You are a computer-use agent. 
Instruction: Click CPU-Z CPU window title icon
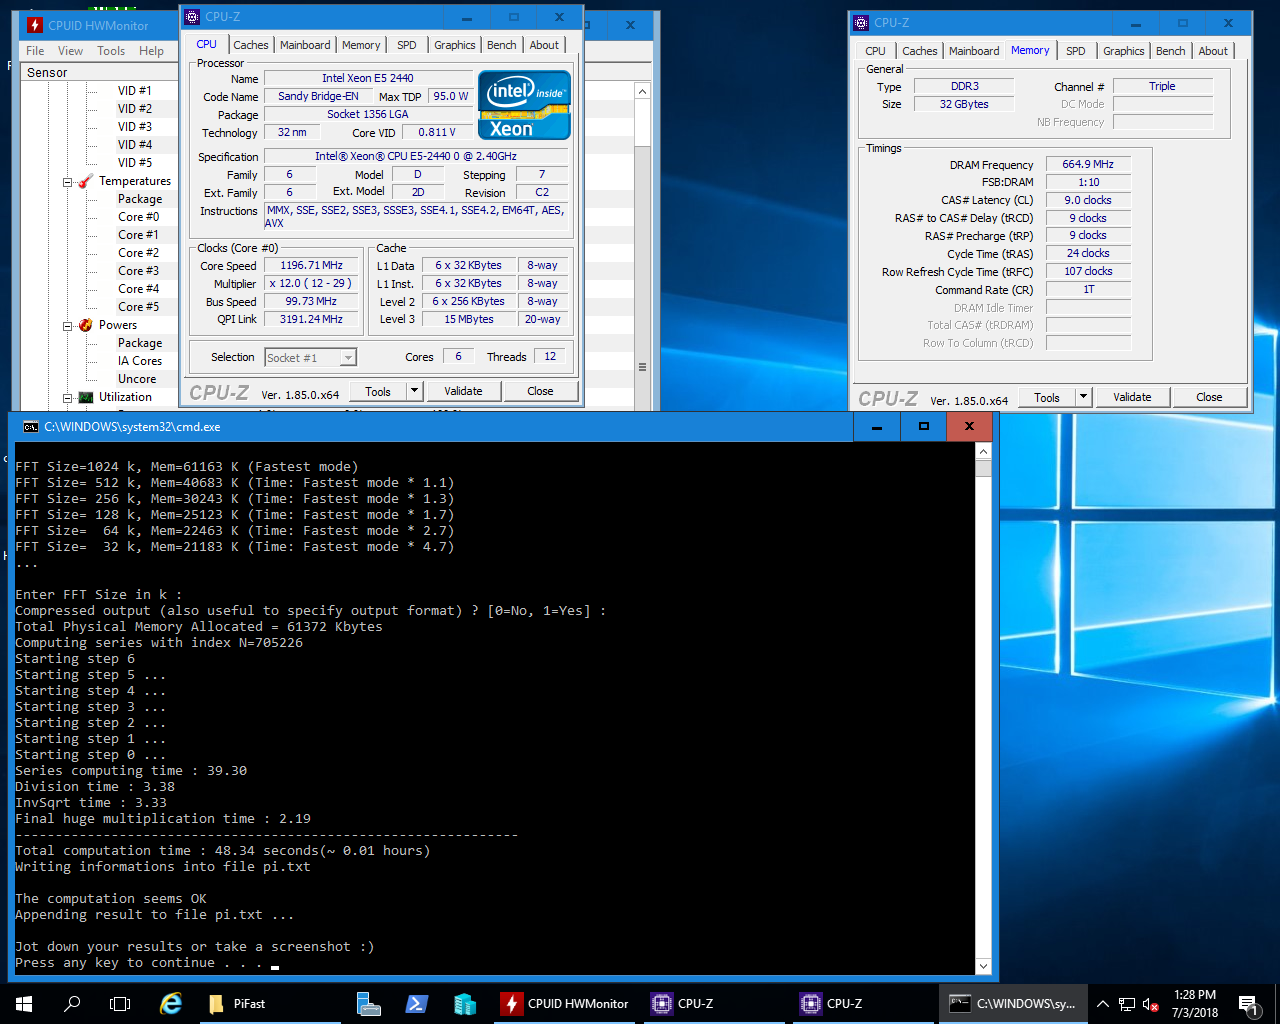[x=193, y=17]
